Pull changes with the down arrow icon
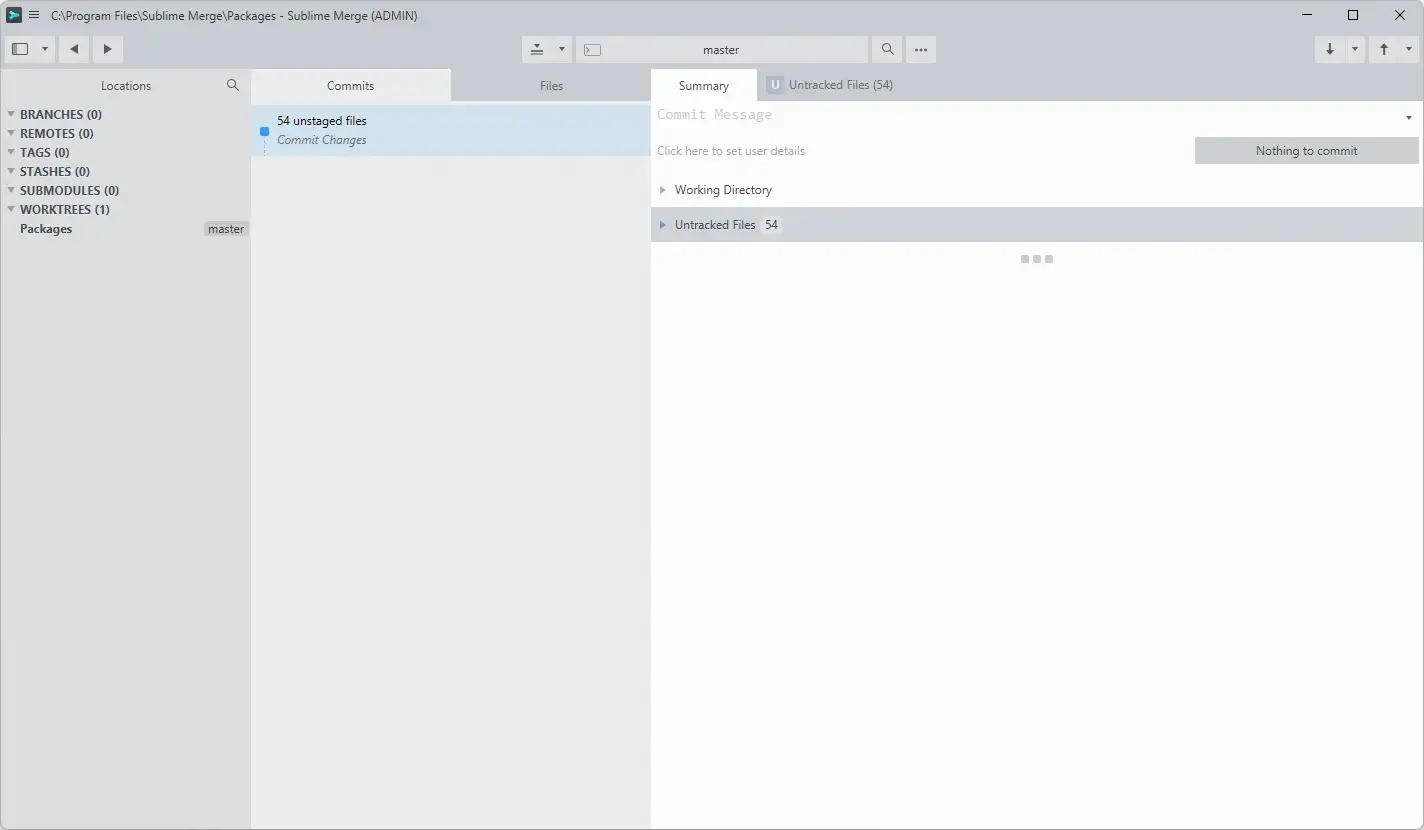 [1330, 49]
